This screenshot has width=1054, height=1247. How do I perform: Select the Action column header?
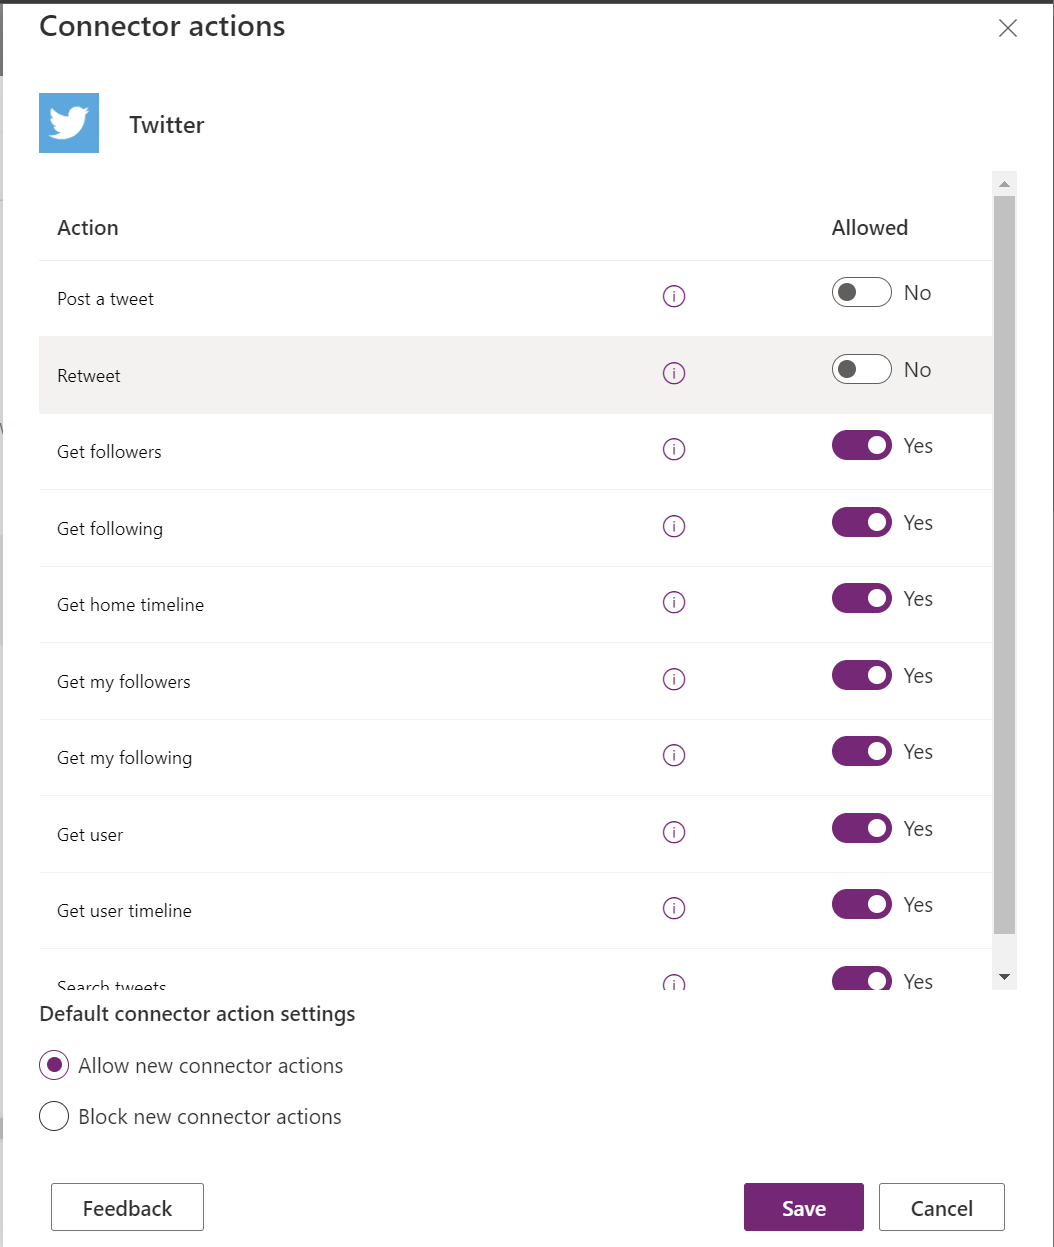click(88, 227)
